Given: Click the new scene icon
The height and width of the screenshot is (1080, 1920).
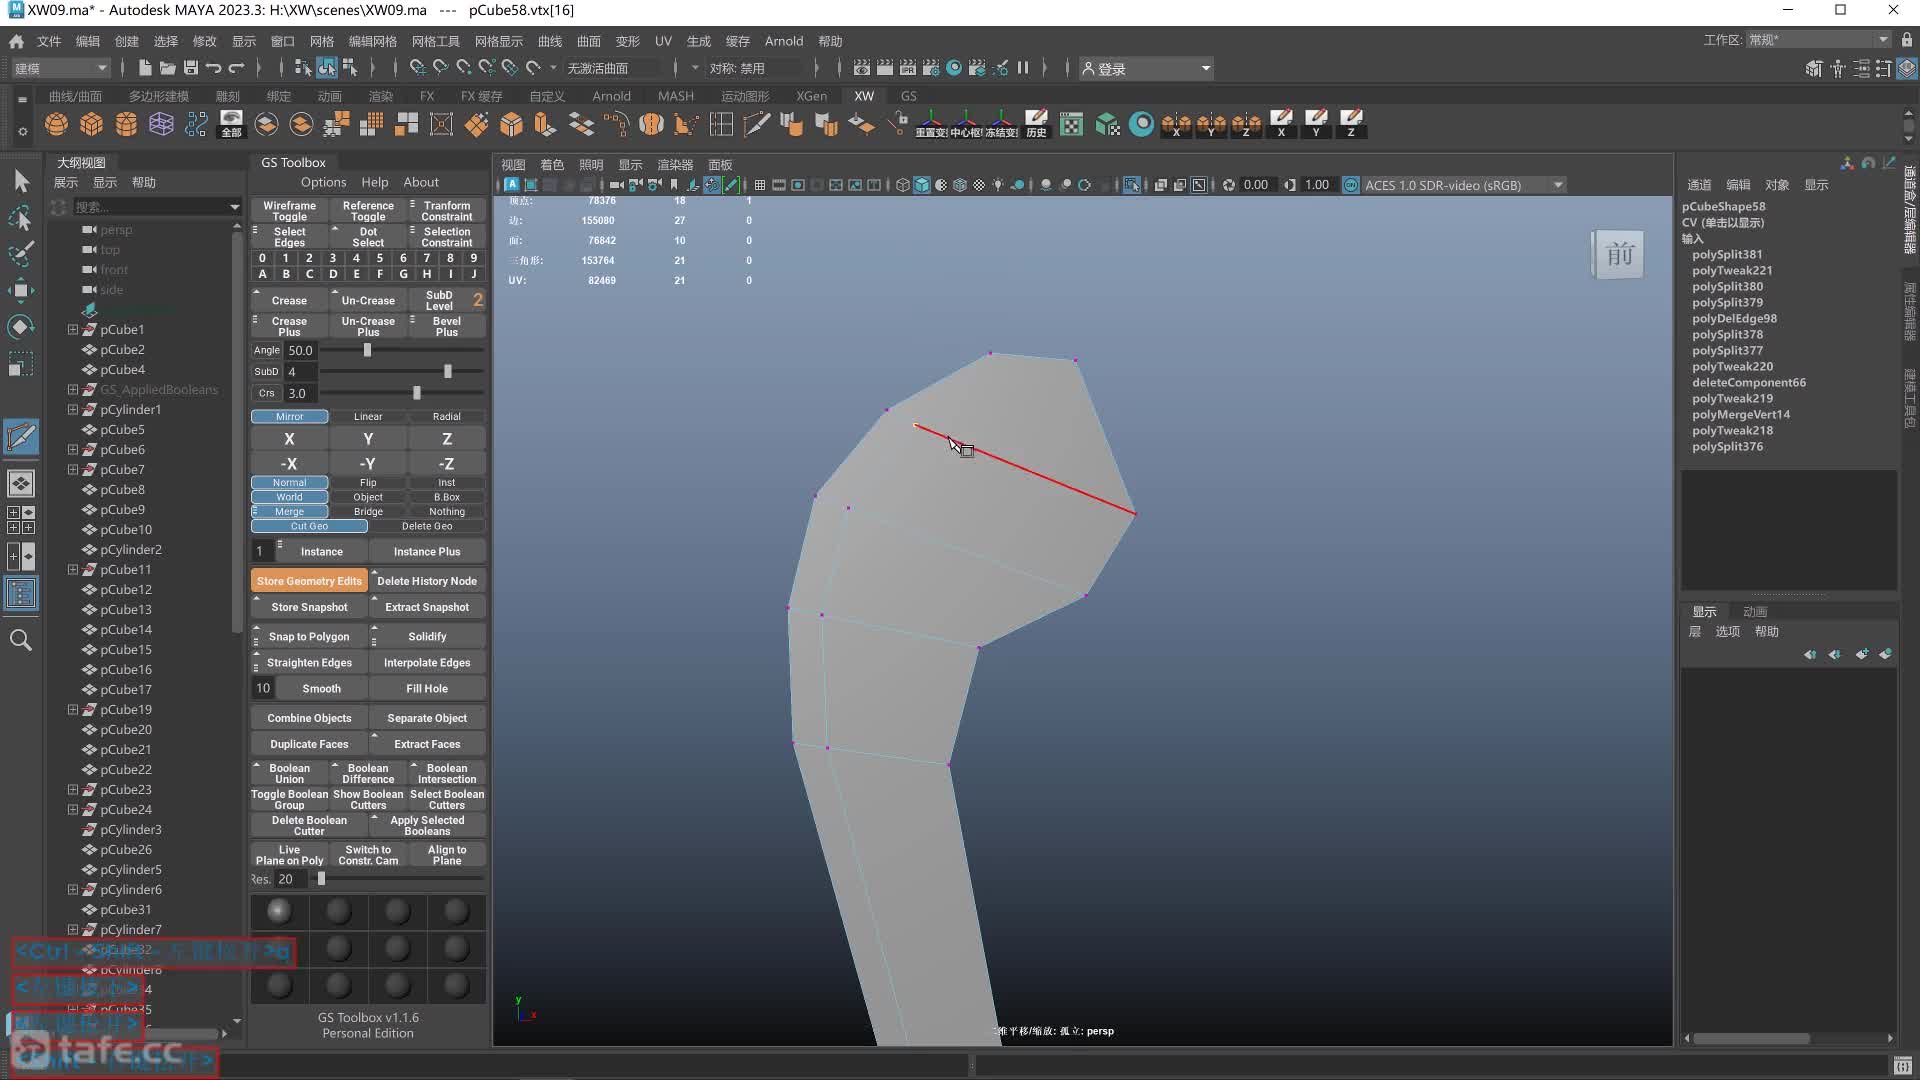Looking at the screenshot, I should click(145, 68).
